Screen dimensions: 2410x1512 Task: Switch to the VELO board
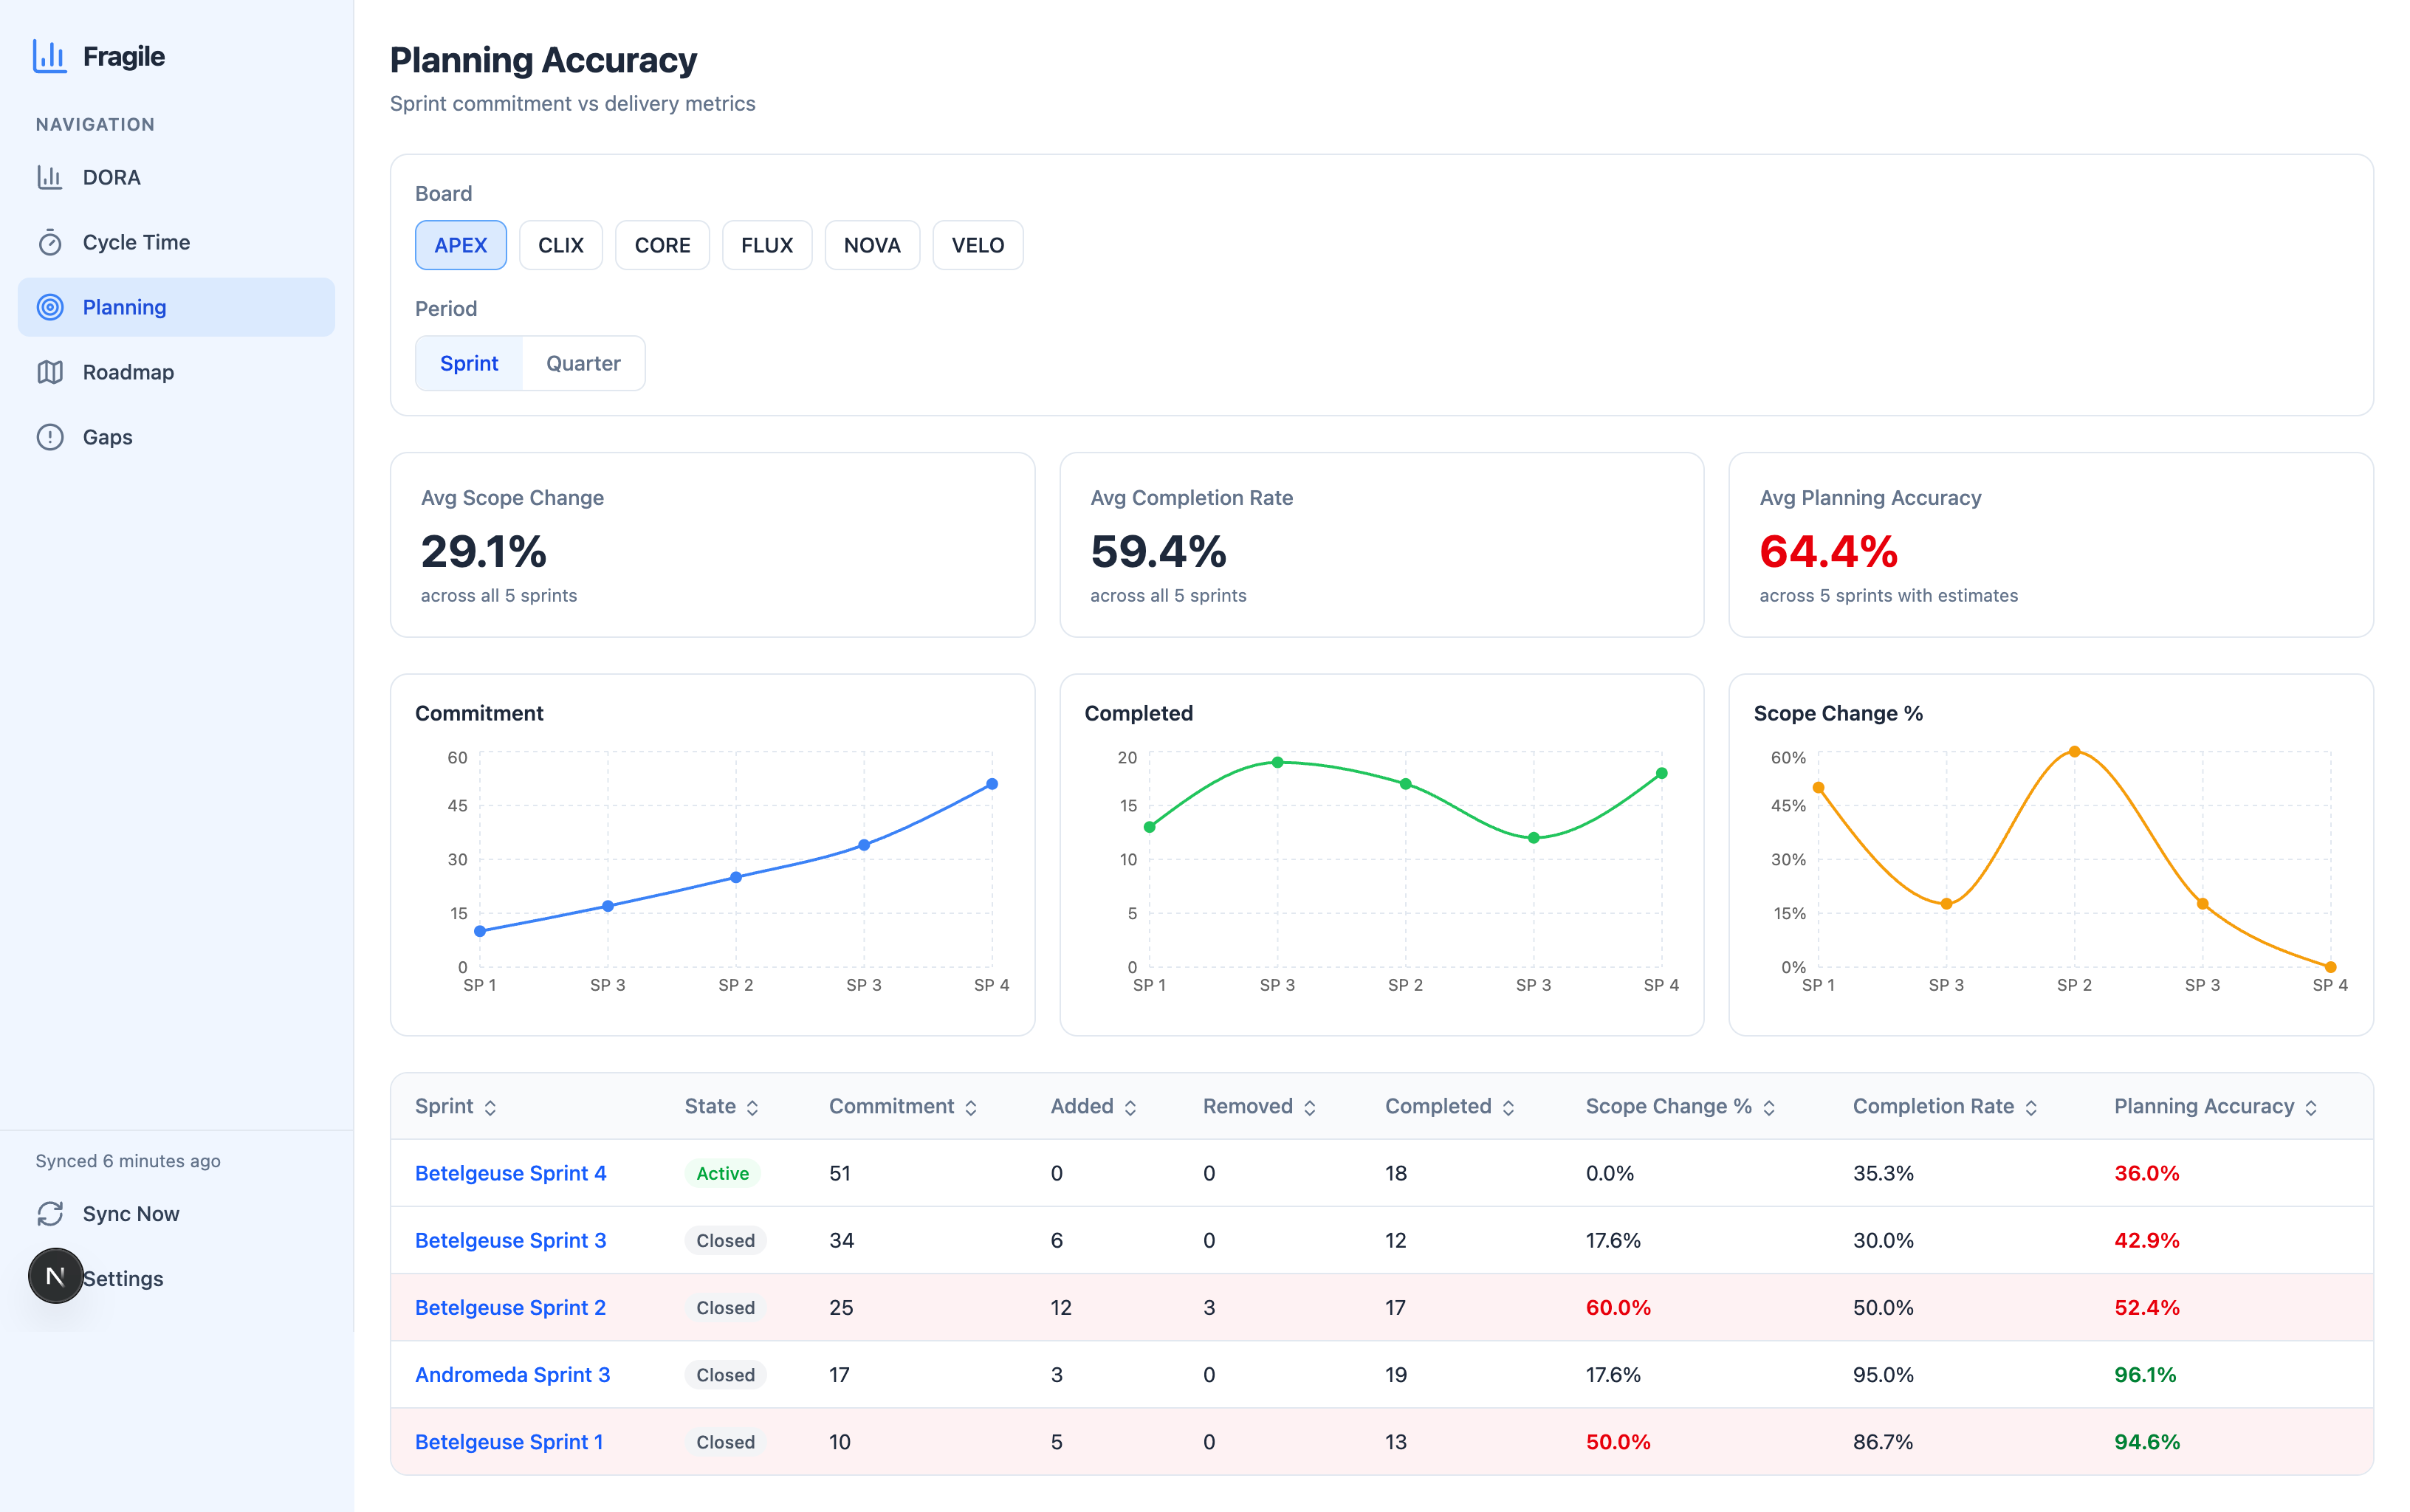[x=976, y=244]
